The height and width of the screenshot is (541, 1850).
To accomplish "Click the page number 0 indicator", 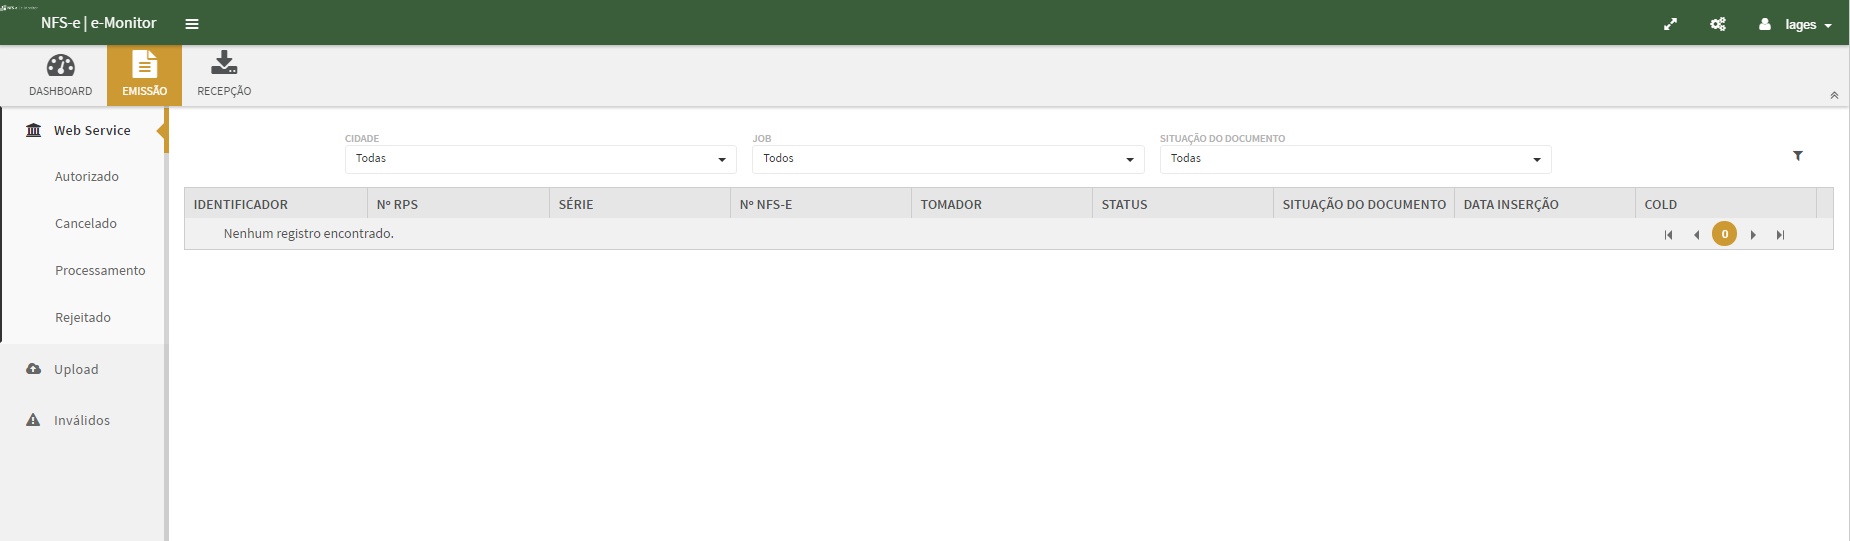I will (1724, 234).
